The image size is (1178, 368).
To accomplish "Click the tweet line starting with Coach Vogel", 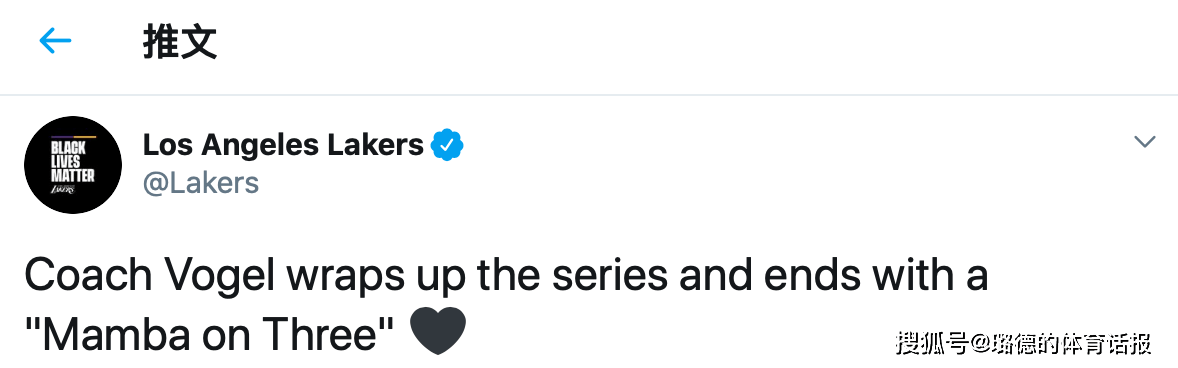I will point(506,276).
